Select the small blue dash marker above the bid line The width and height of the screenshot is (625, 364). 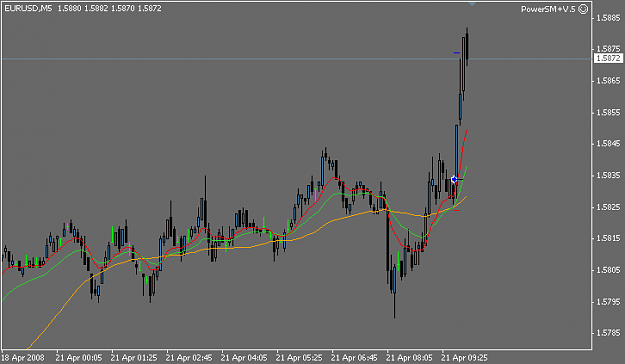(456, 53)
